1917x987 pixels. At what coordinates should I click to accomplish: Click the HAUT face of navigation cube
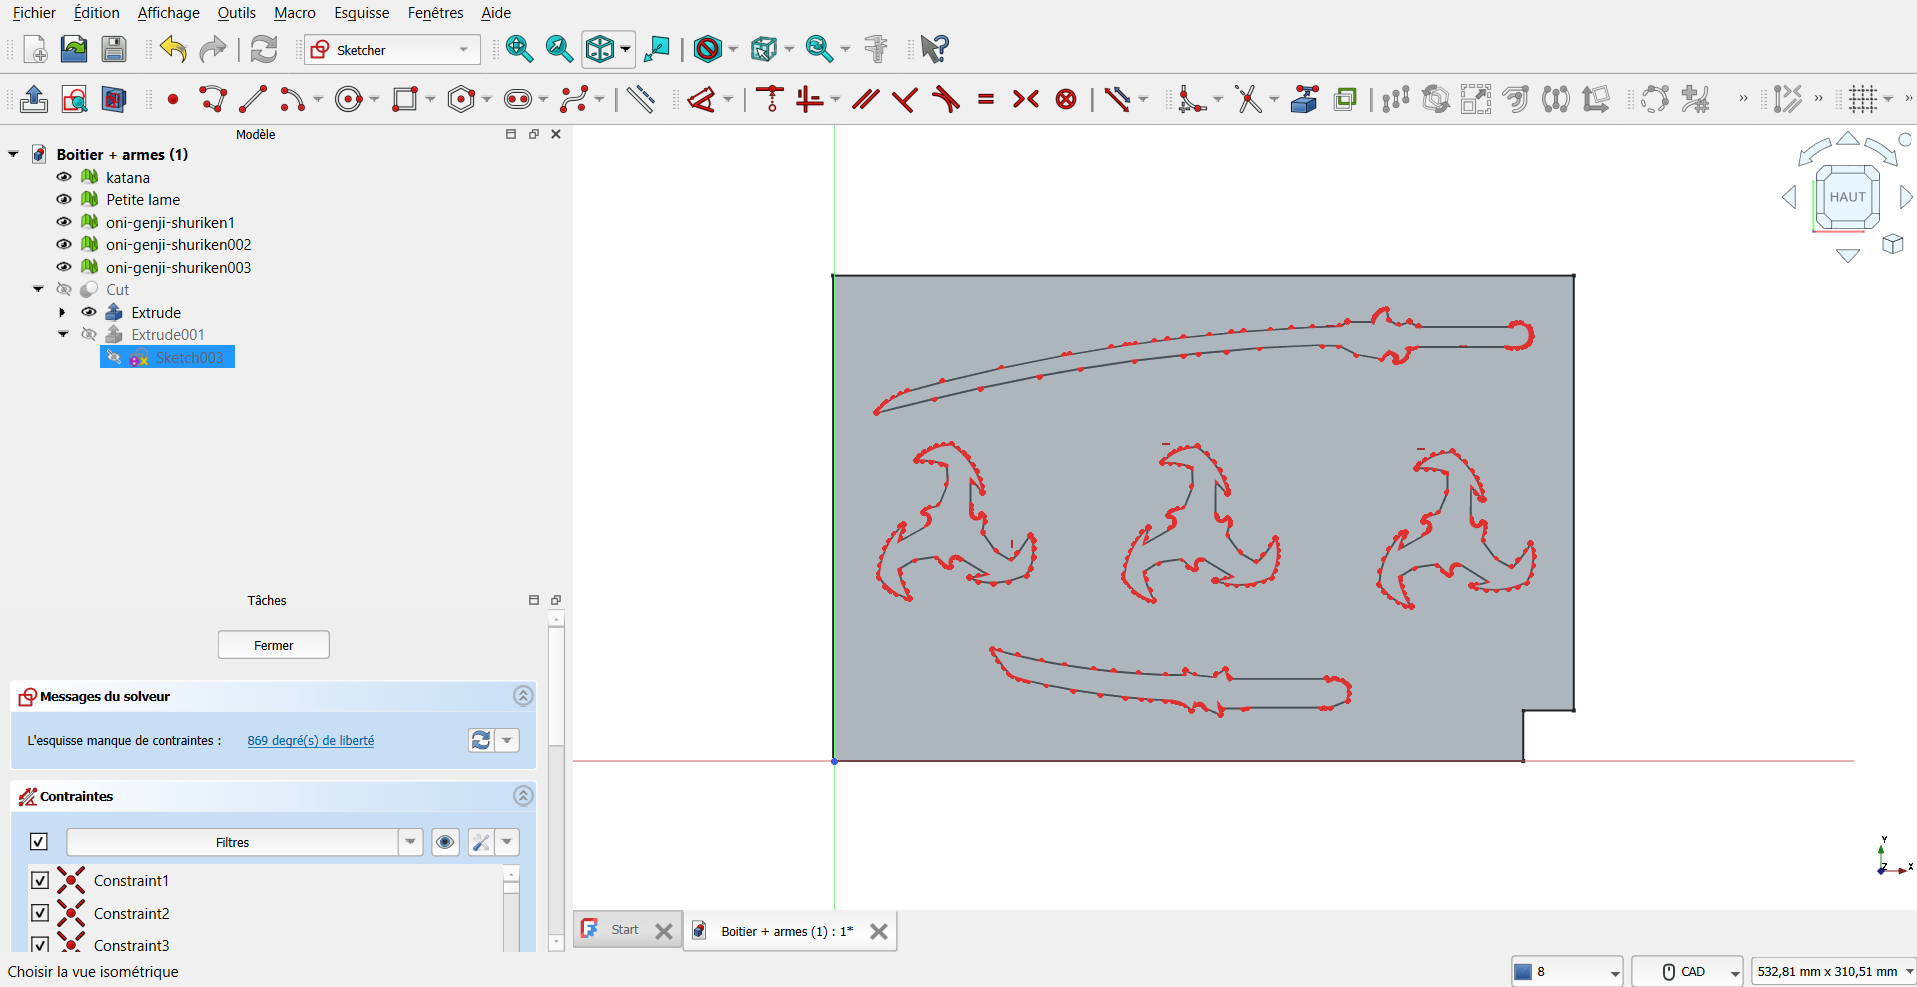[x=1847, y=197]
